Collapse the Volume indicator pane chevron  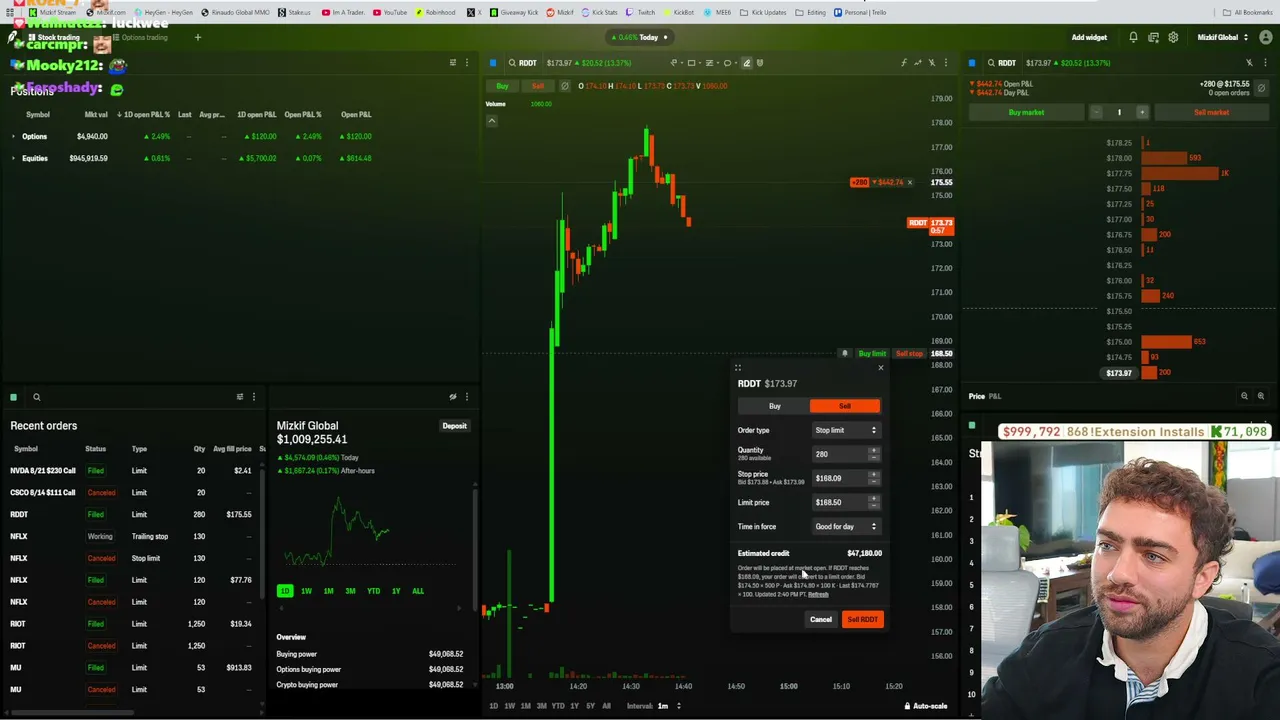[491, 121]
